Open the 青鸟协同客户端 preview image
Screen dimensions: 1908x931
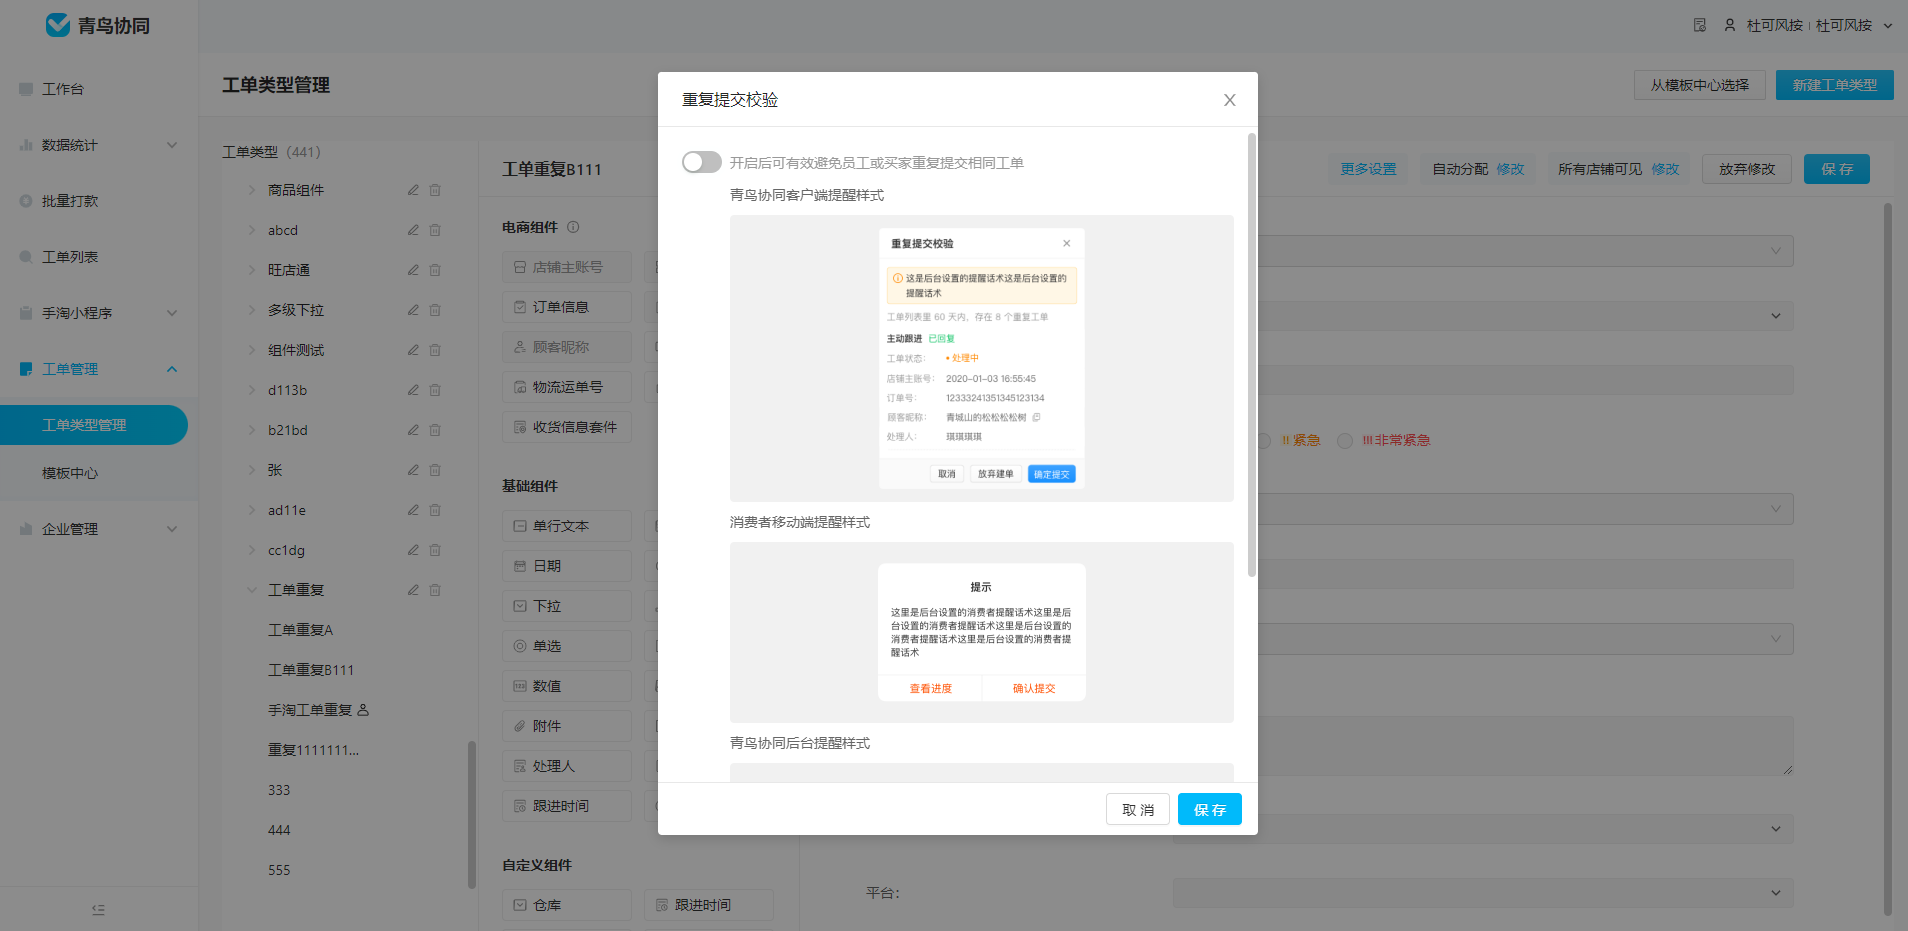(x=982, y=358)
